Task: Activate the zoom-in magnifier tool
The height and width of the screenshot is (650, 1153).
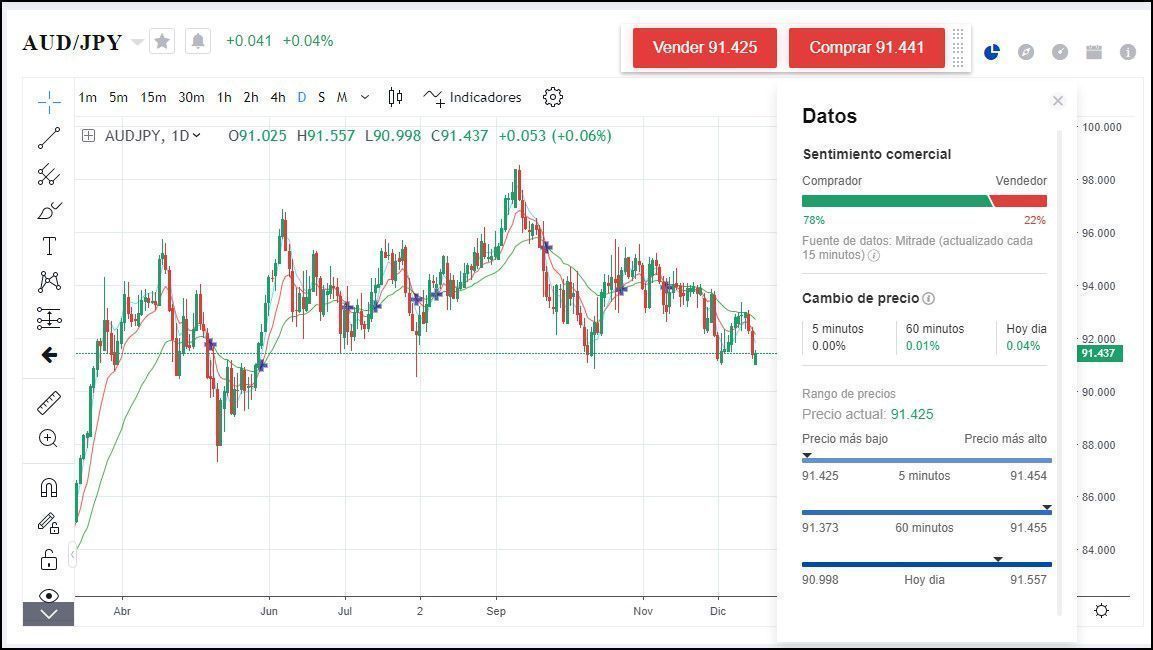Action: point(49,438)
